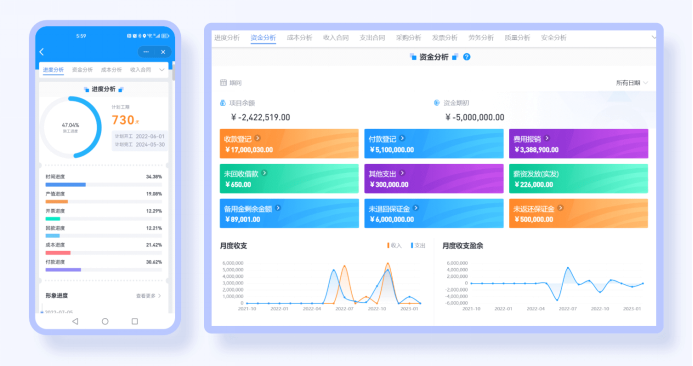The width and height of the screenshot is (693, 366).
Task: Tap the back arrow in phone header
Action: [42, 52]
